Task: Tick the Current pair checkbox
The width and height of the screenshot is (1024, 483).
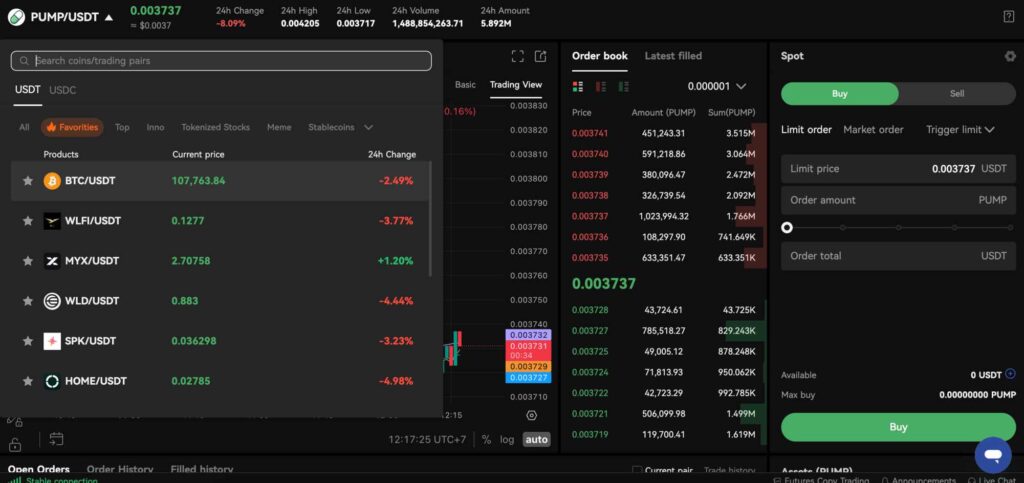Action: point(637,470)
